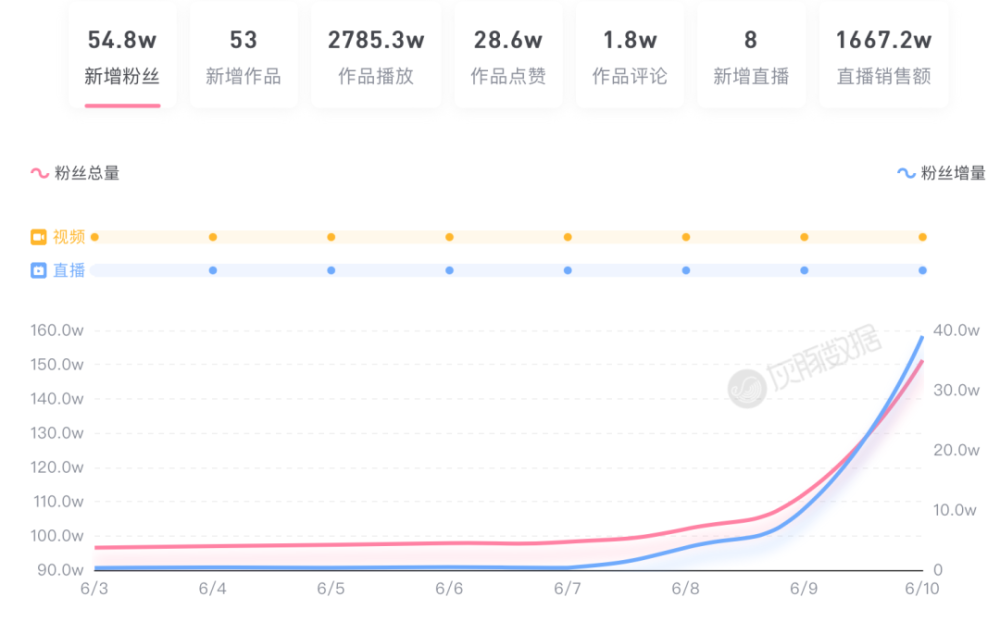Screen dimensions: 1000x622
Task: Click the 视频 marker at 6/4
Action: click(x=213, y=237)
